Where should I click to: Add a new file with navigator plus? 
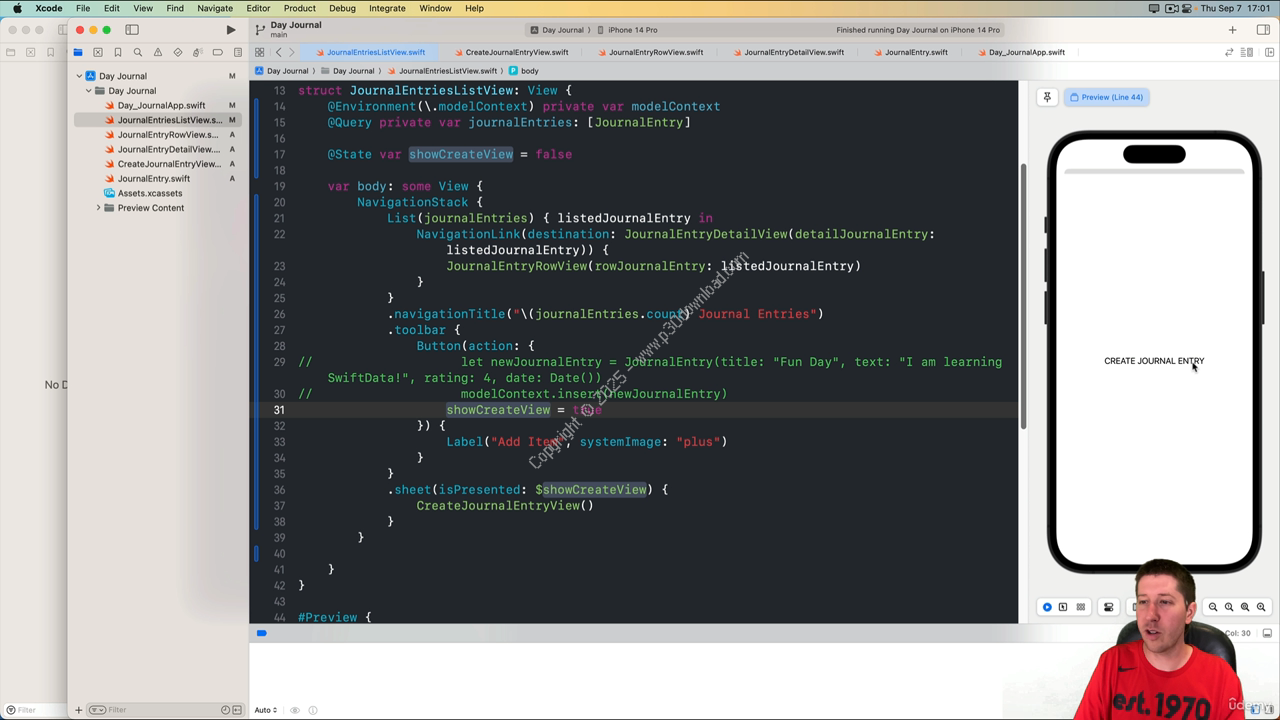click(78, 710)
